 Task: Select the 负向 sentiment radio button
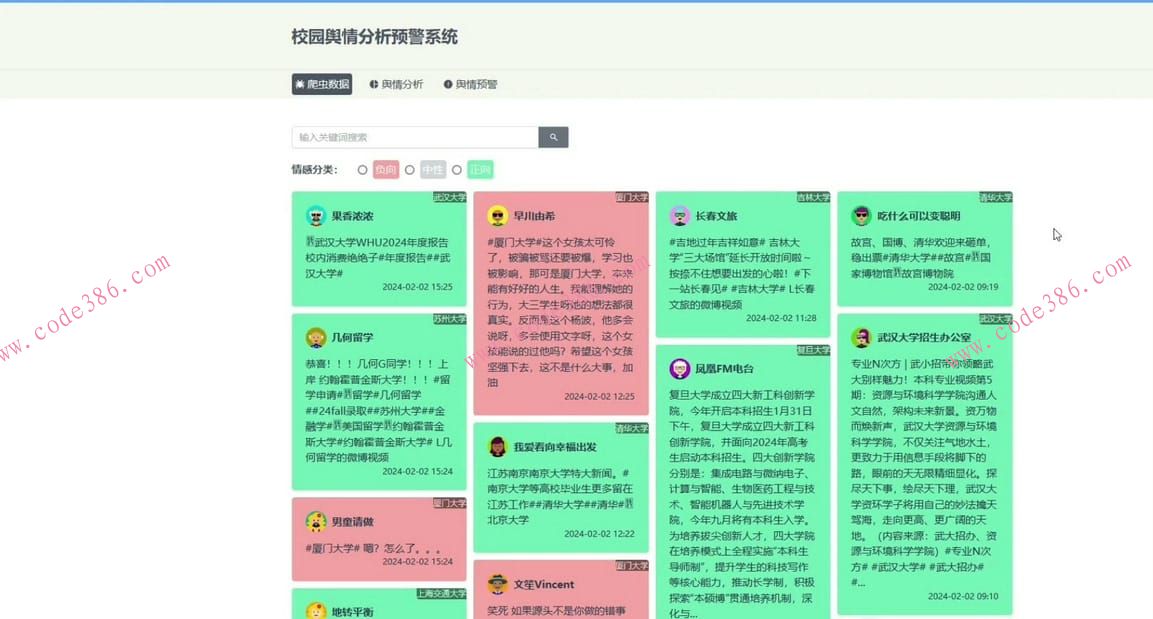362,169
